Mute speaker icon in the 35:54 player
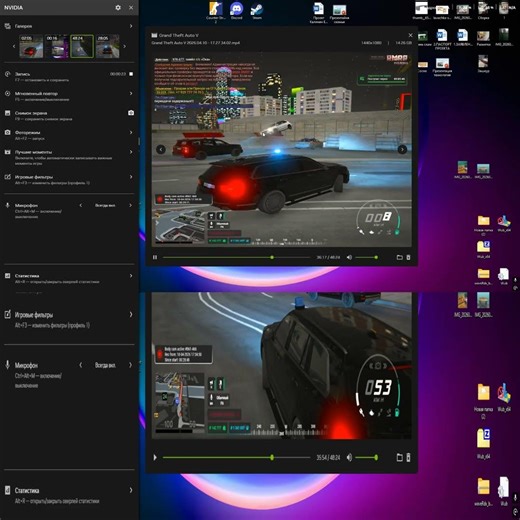Image resolution: width=520 pixels, height=520 pixels. [349, 458]
